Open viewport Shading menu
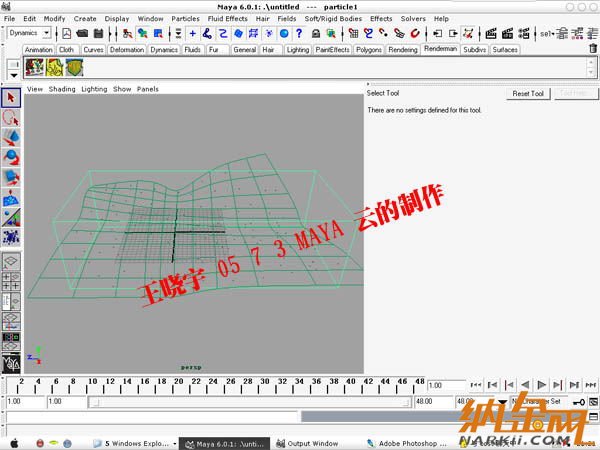Image resolution: width=600 pixels, height=450 pixels. click(62, 89)
